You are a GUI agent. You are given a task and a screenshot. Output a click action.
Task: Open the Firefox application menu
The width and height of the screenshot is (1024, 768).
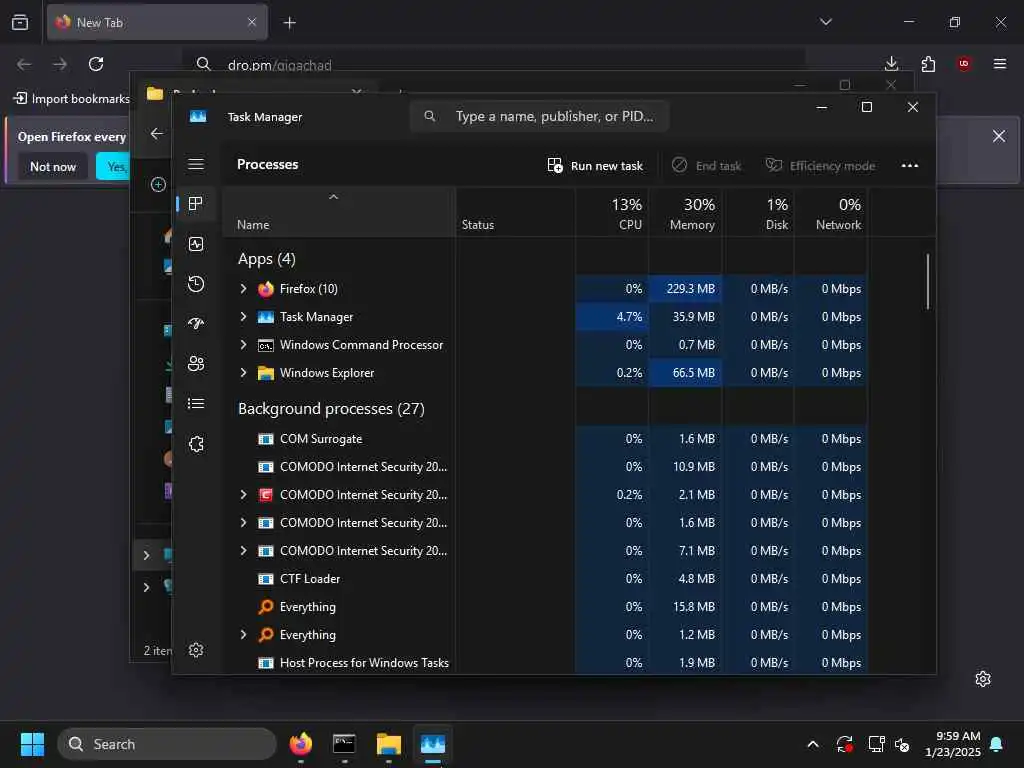tap(1000, 64)
